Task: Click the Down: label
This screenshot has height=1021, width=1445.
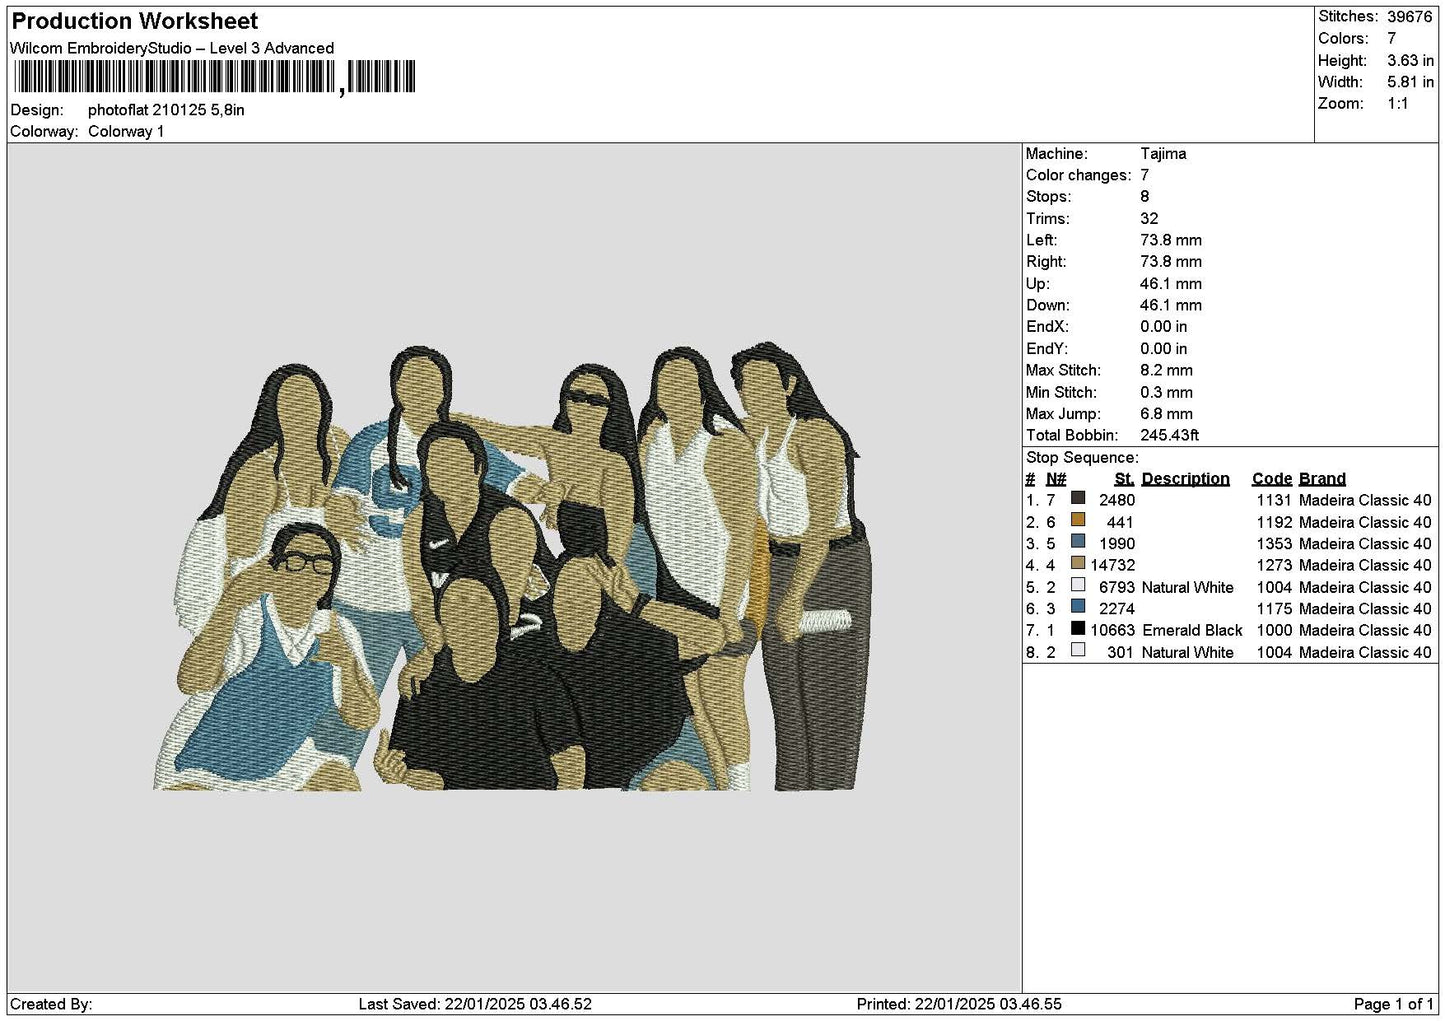Action: click(1047, 306)
